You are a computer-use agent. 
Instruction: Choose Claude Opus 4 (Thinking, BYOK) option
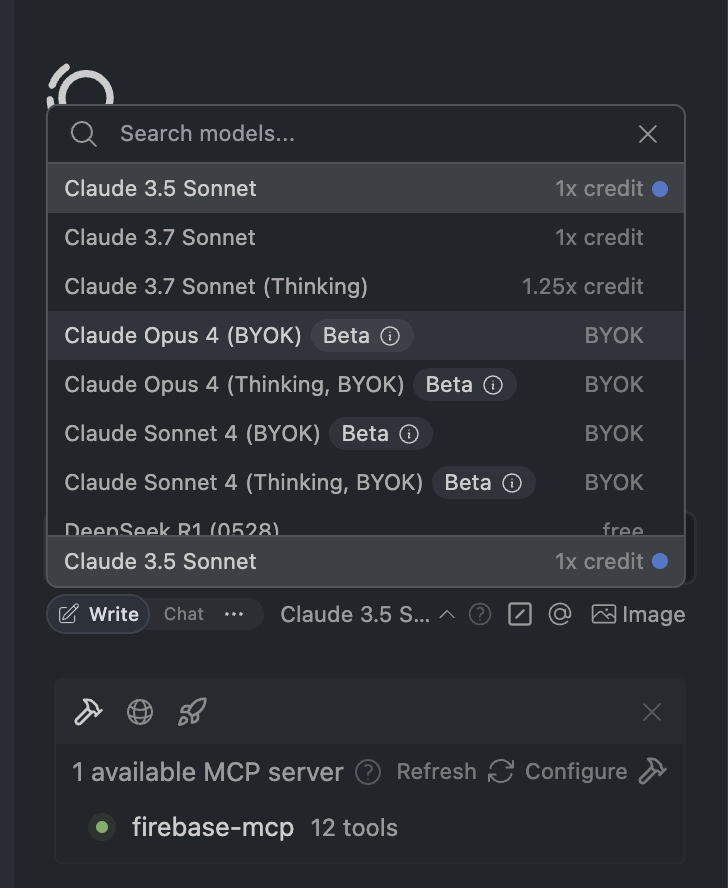click(366, 385)
